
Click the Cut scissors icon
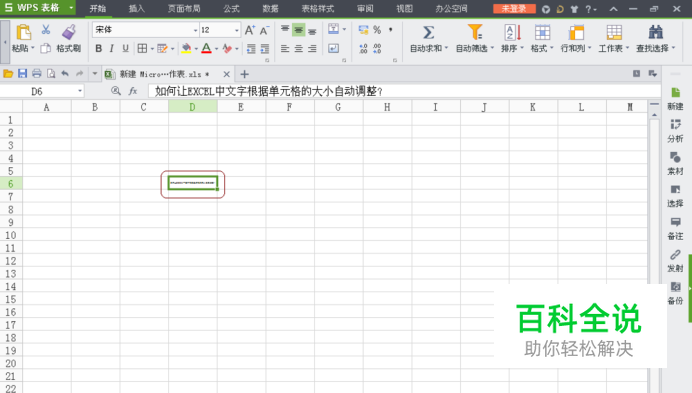pos(45,30)
